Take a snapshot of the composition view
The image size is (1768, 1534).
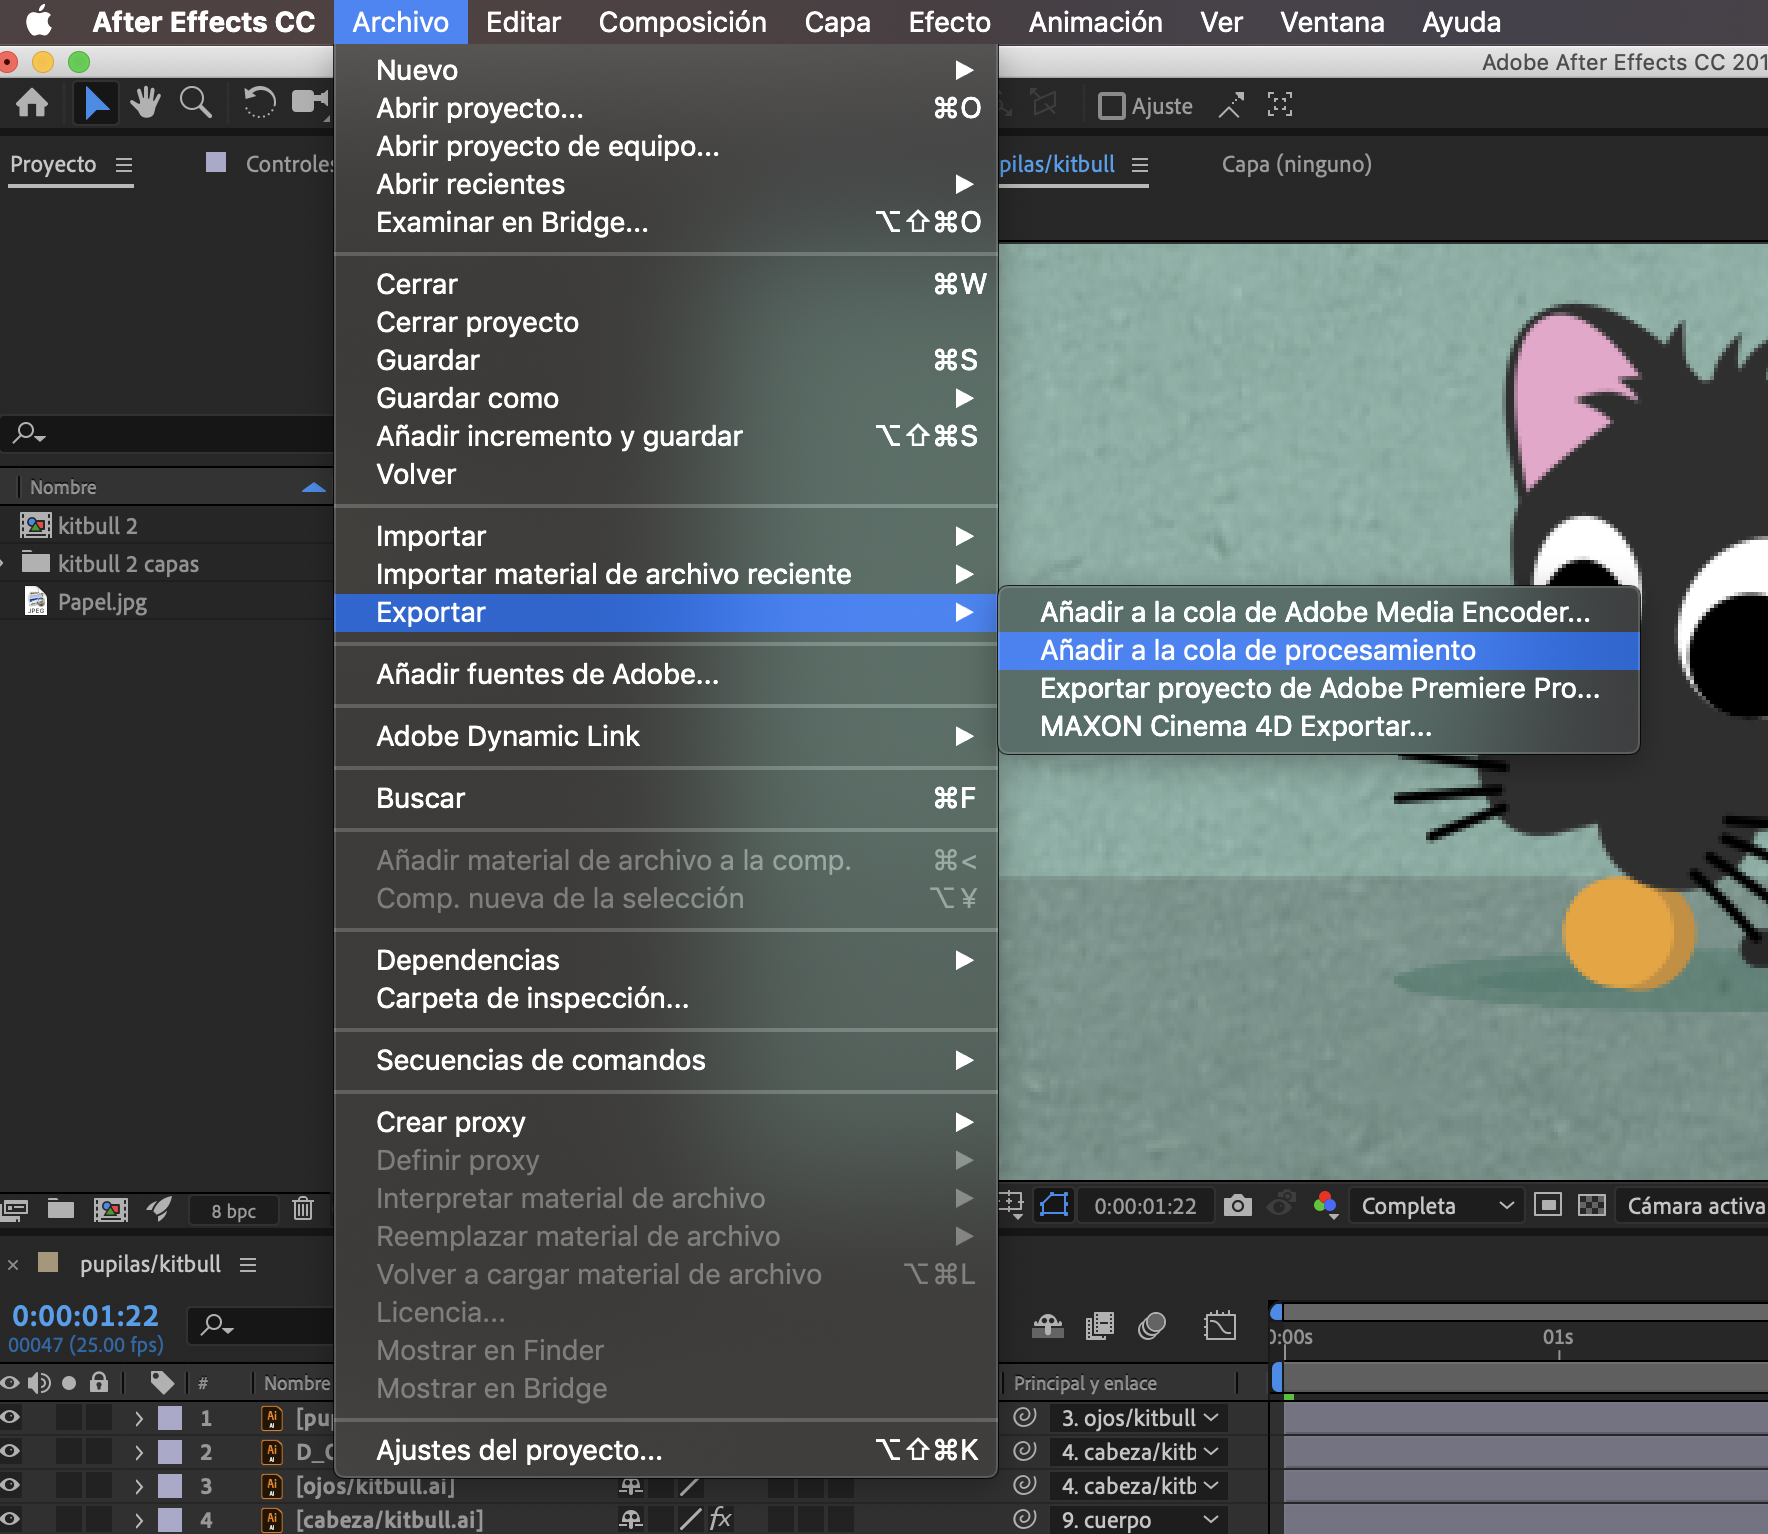pos(1239,1205)
